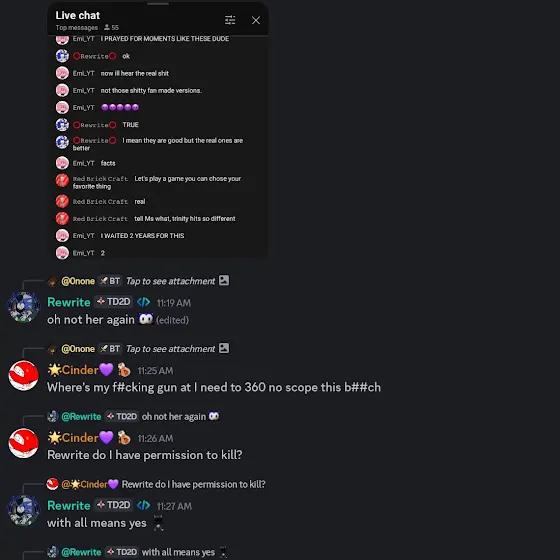Click Cinder's avatar on the 11:25 AM message
The height and width of the screenshot is (560, 560).
(24, 375)
